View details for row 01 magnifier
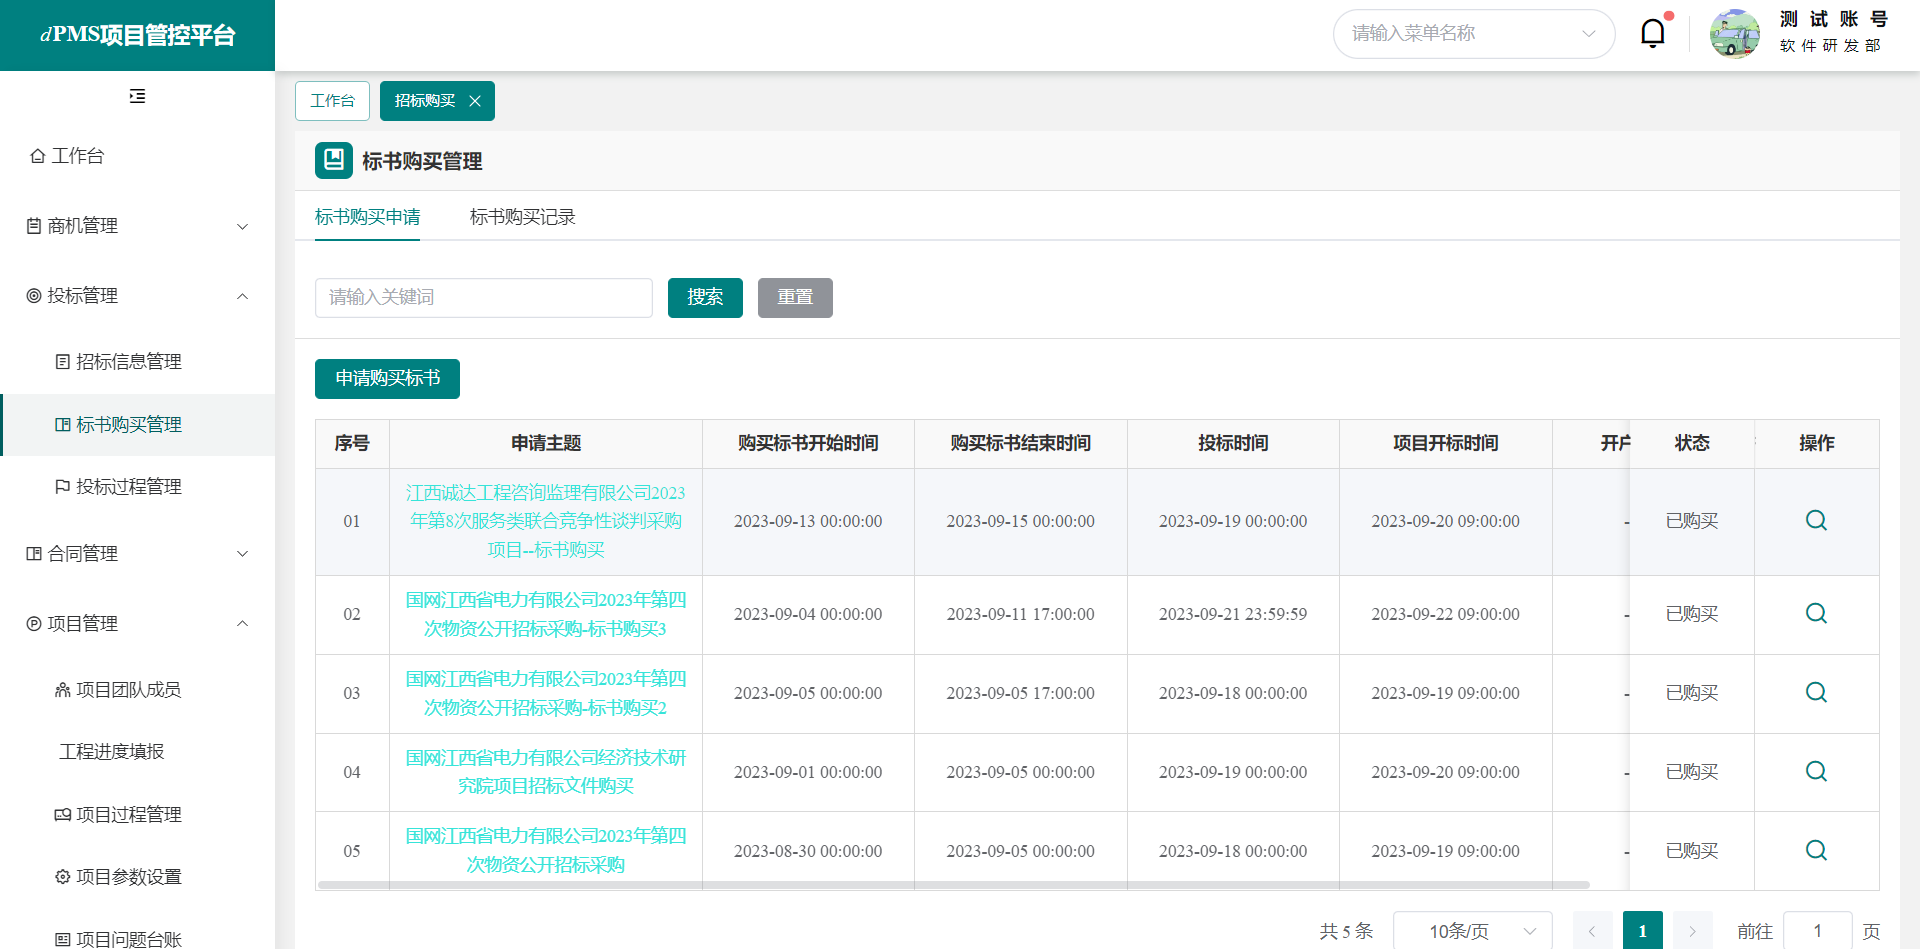Screen dimensions: 1920x949 pyautogui.click(x=1816, y=521)
